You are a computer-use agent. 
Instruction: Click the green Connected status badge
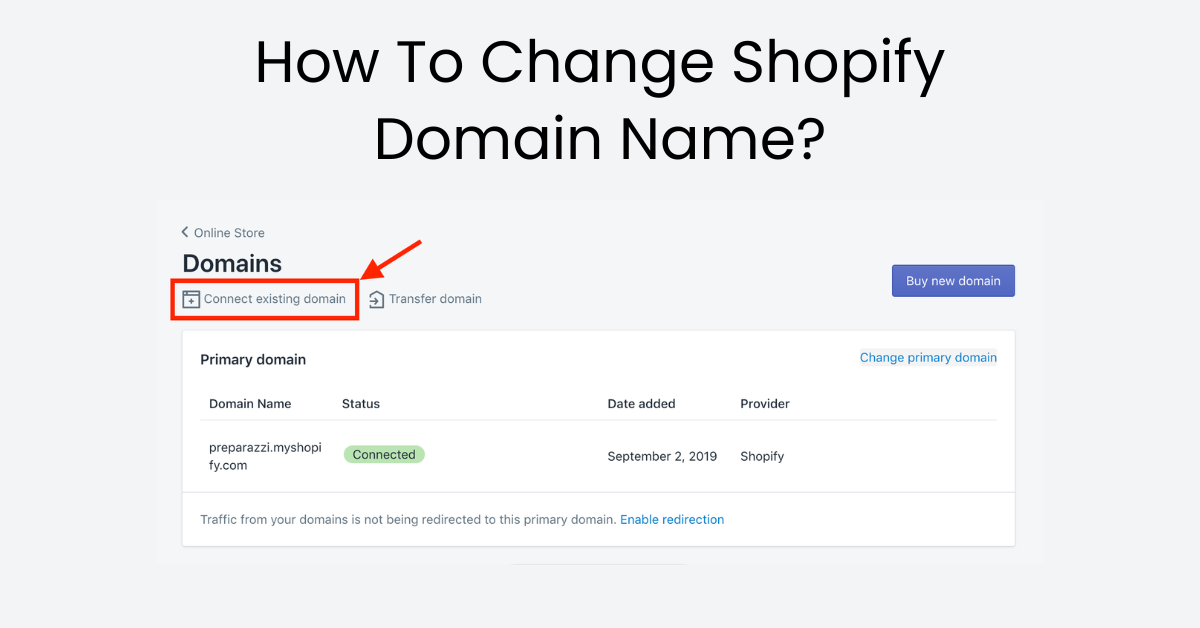[x=384, y=454]
